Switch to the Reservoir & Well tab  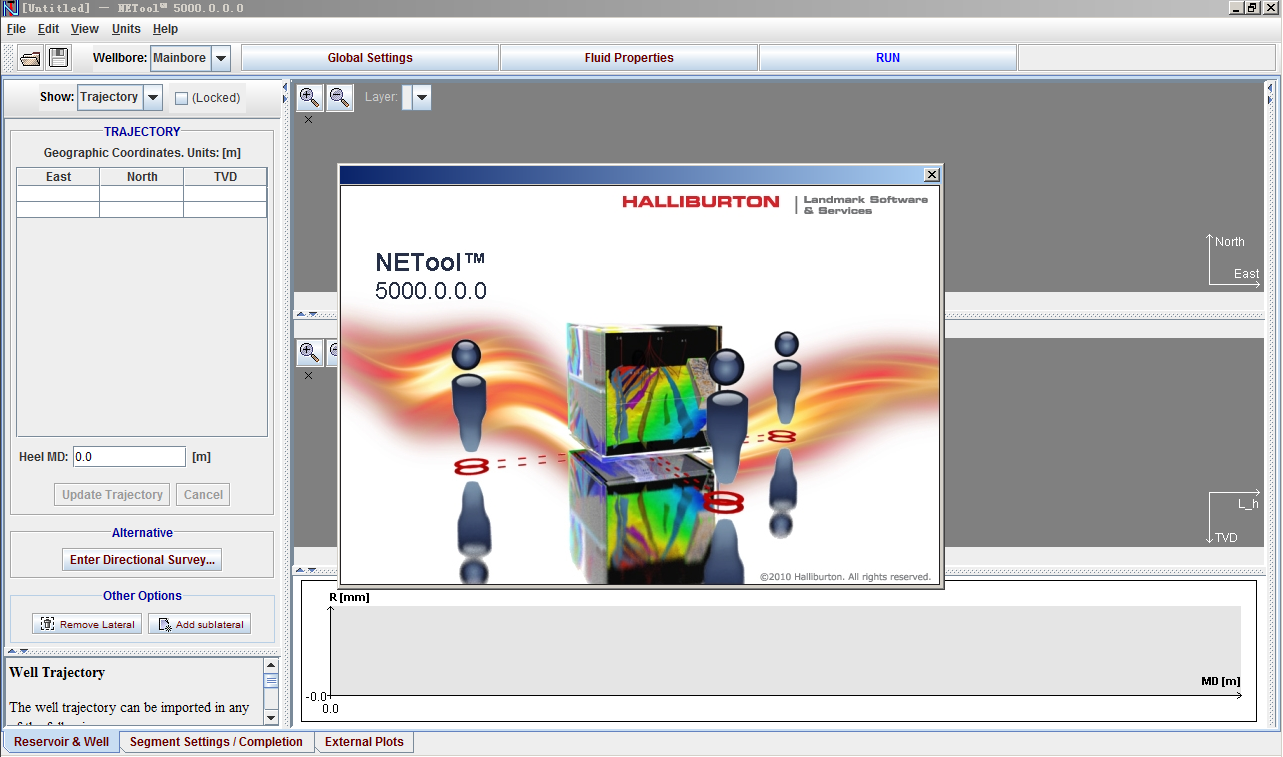tap(61, 742)
